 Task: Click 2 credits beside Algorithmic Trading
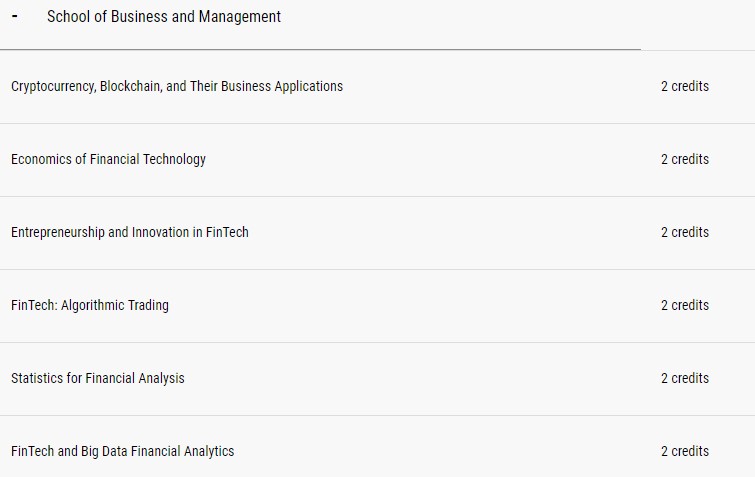point(684,306)
